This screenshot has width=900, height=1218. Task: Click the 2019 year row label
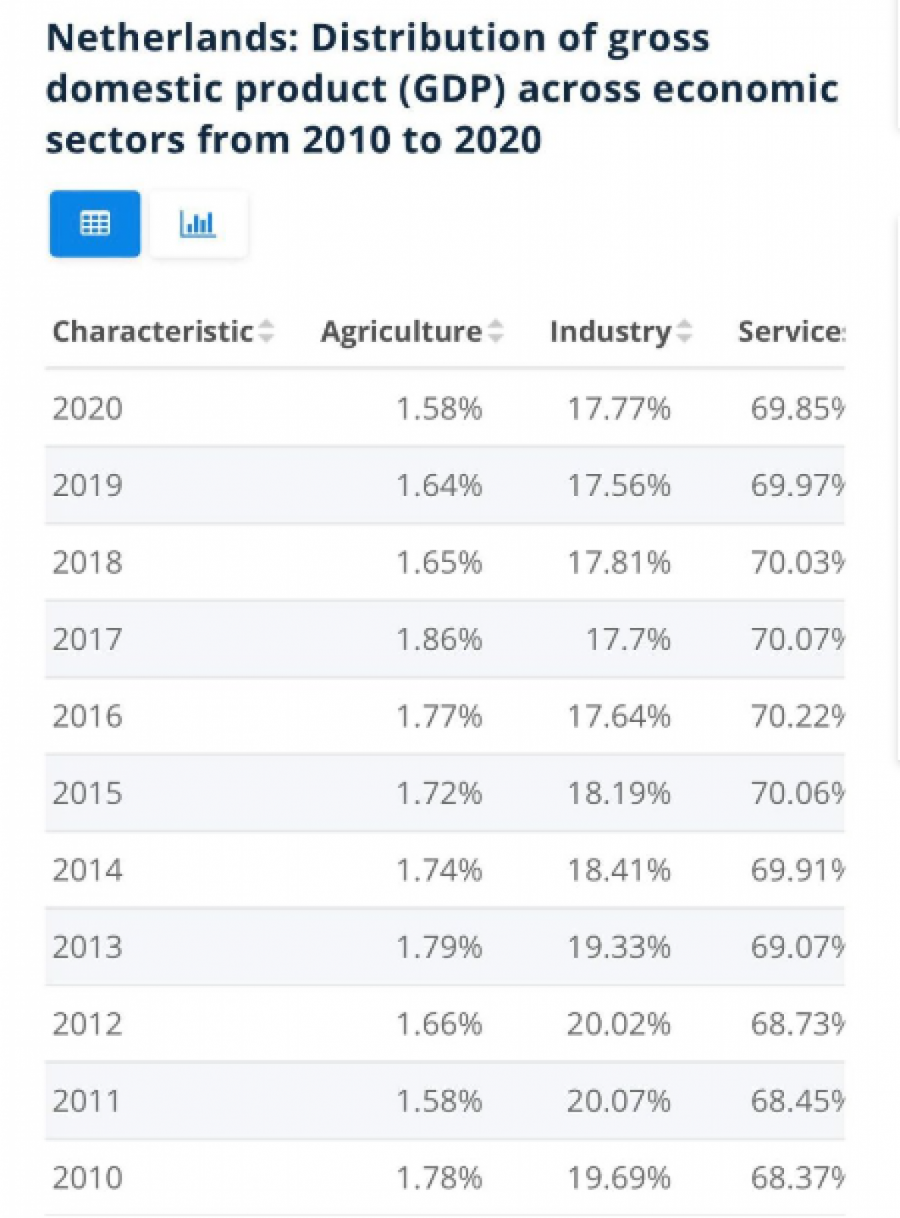coord(87,486)
